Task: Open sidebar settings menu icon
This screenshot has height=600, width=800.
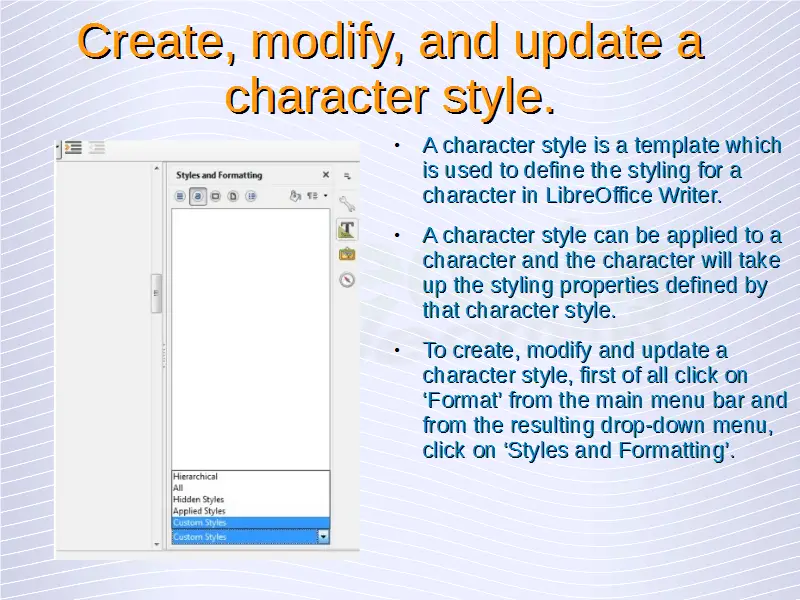Action: coord(346,174)
